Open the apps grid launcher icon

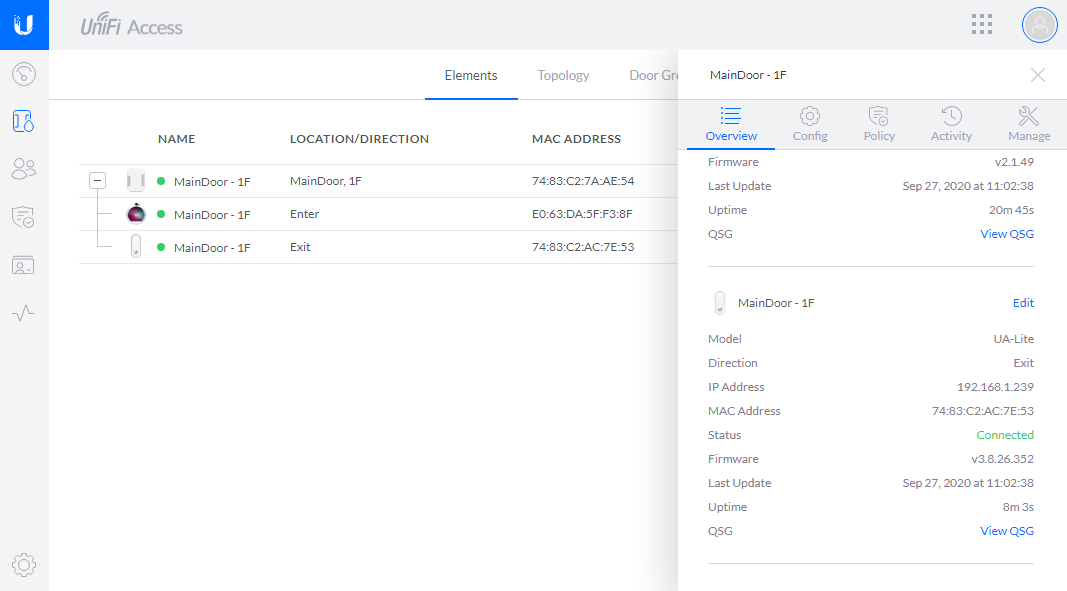(981, 25)
